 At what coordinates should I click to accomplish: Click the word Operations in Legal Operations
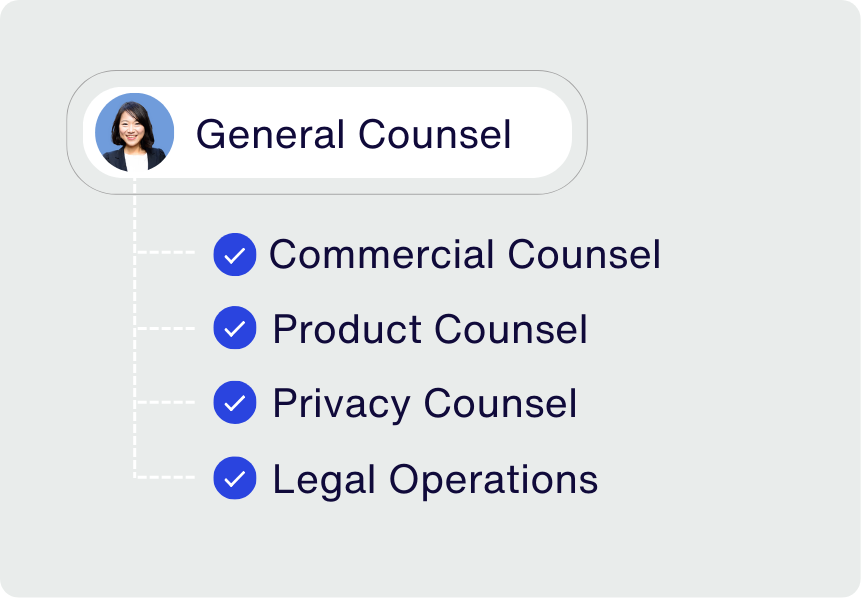pos(493,480)
